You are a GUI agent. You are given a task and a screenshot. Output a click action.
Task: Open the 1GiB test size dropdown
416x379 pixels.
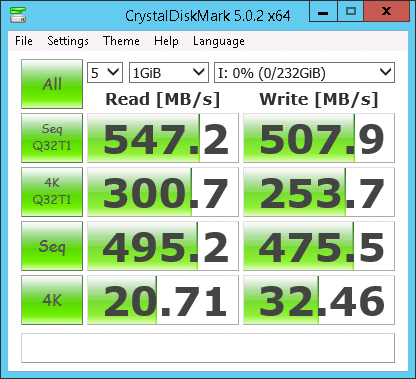[169, 73]
